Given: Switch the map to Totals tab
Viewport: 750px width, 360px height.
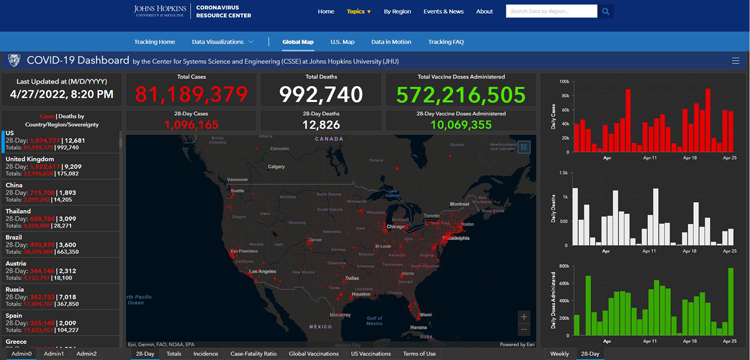Looking at the screenshot, I should tap(174, 354).
